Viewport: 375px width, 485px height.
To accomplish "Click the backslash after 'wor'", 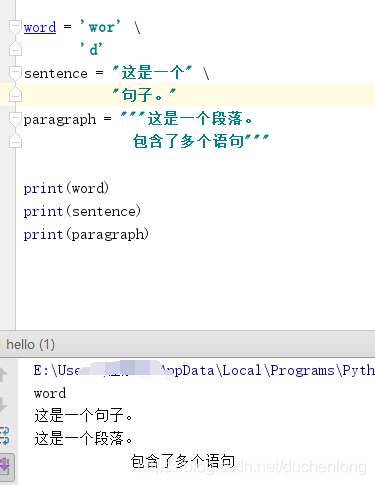I will click(137, 27).
